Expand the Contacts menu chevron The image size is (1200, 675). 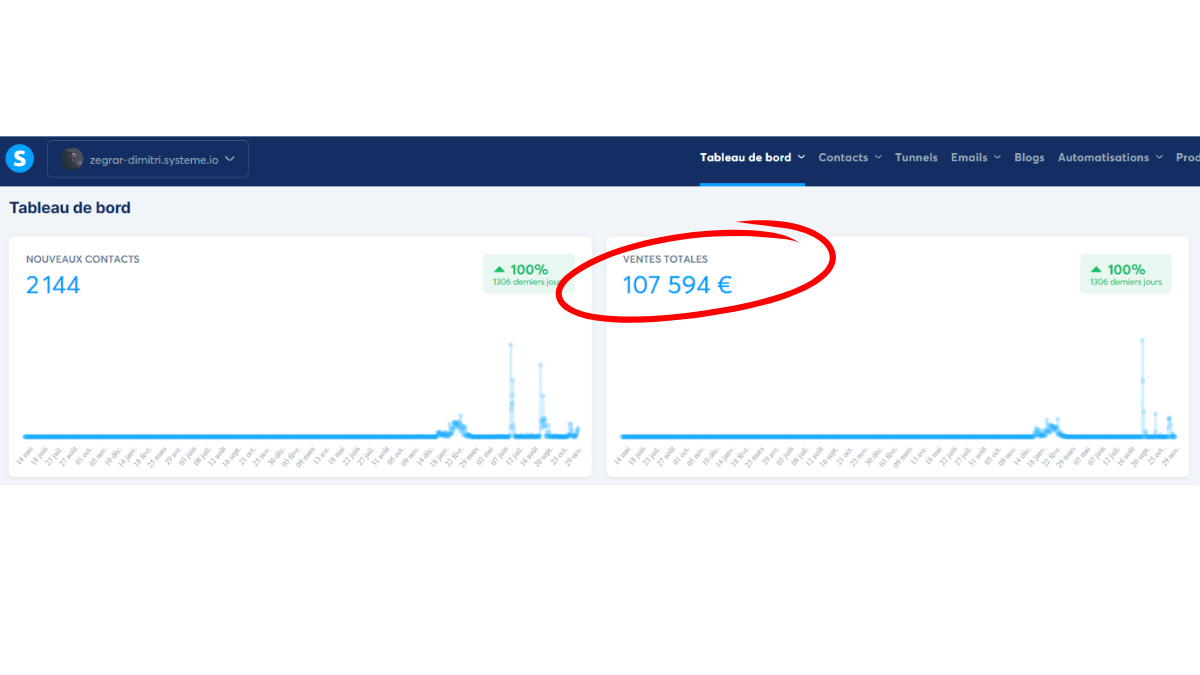tap(878, 157)
